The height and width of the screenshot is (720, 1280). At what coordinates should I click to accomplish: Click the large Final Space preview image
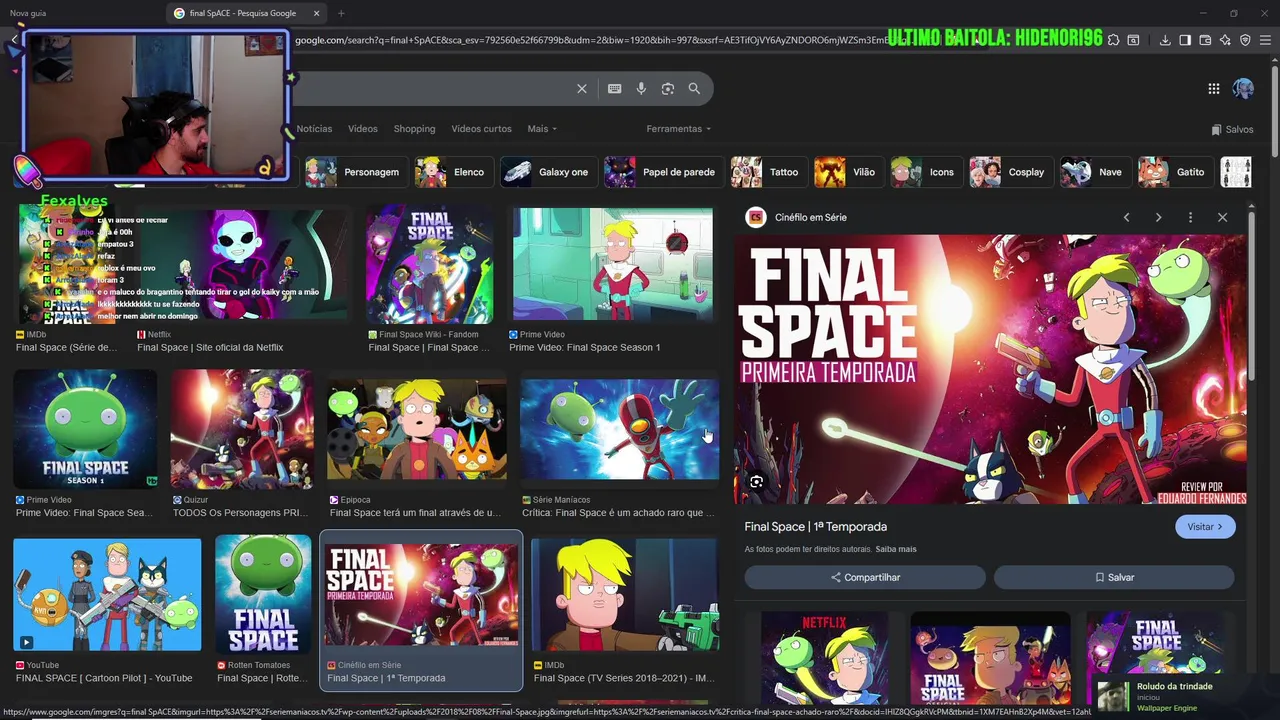[x=990, y=369]
